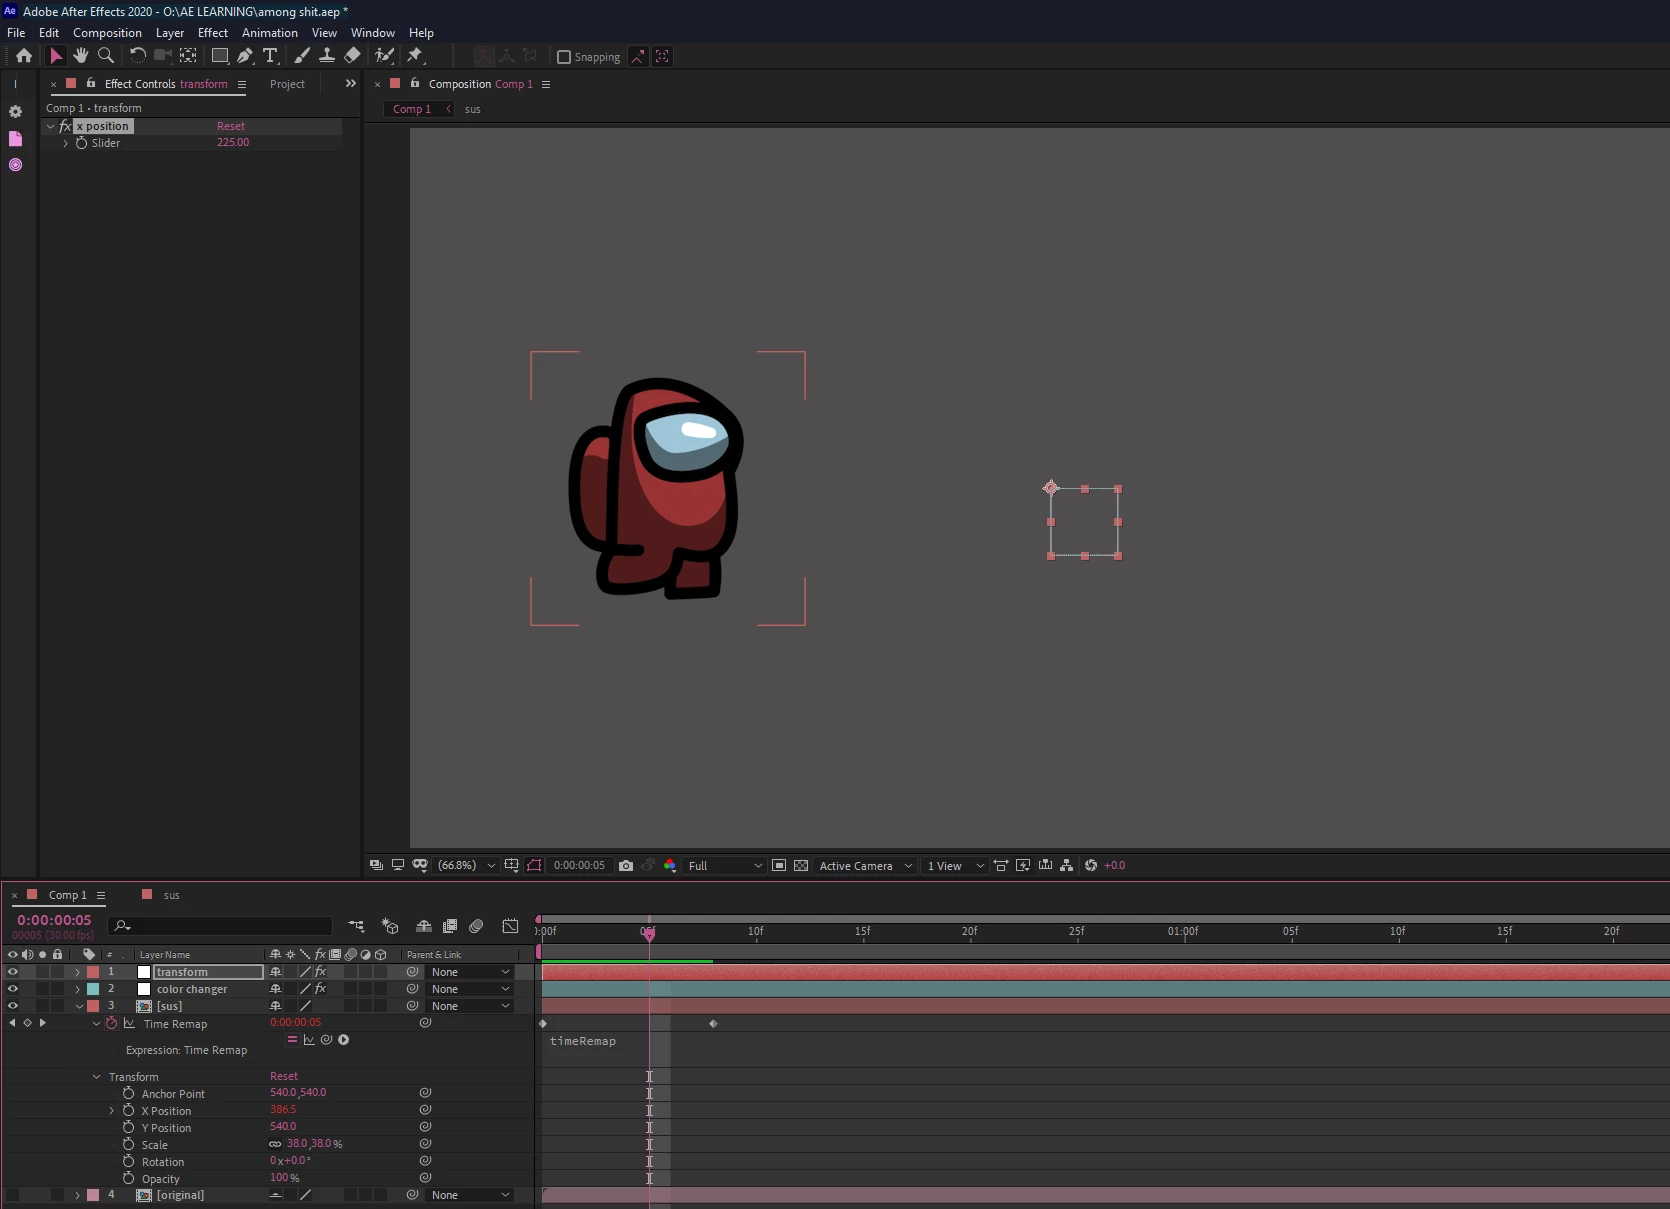This screenshot has width=1670, height=1209.
Task: Select the Horizontal Type tool
Action: 270,56
